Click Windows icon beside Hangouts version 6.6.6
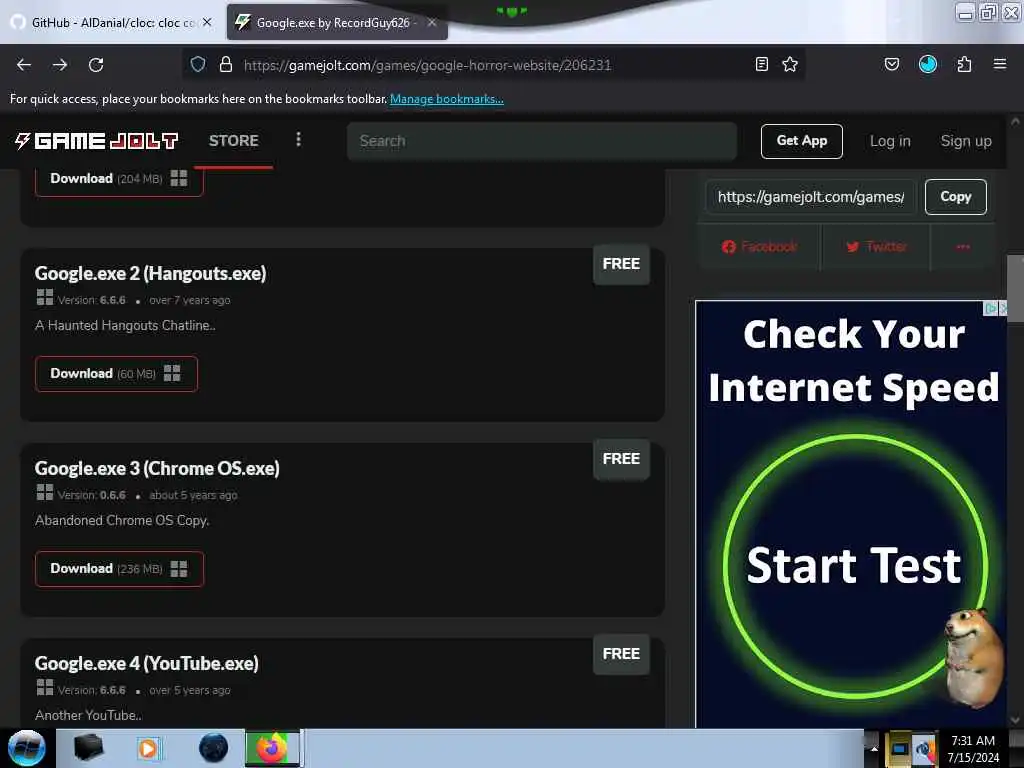Screen dimensions: 1024x768 pos(45,298)
